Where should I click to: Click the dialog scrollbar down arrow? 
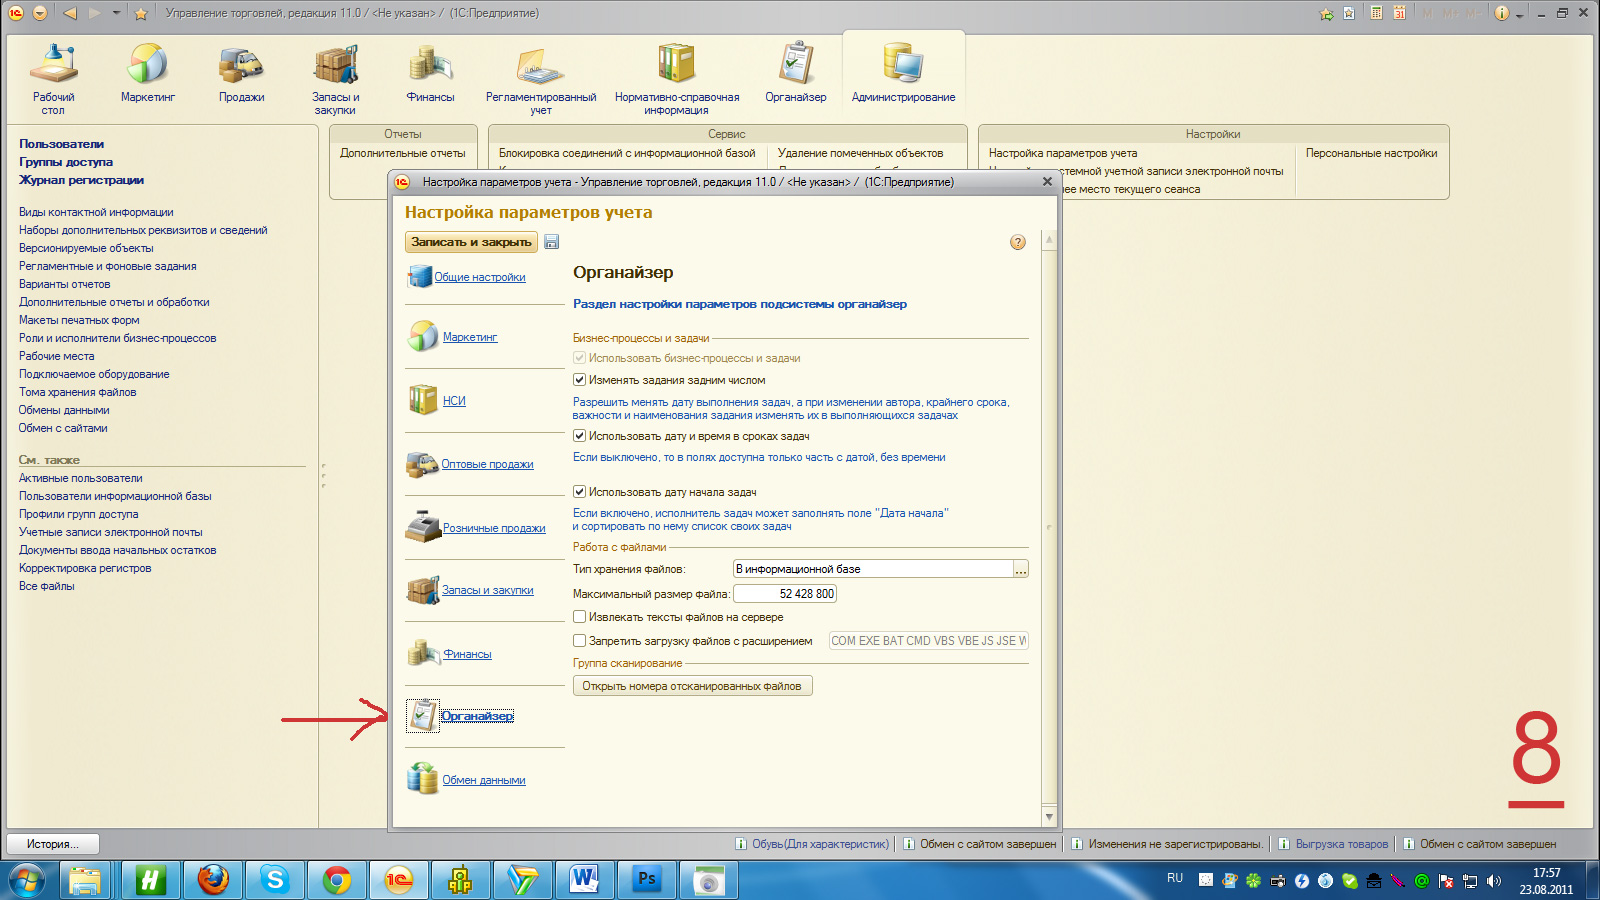point(1049,817)
